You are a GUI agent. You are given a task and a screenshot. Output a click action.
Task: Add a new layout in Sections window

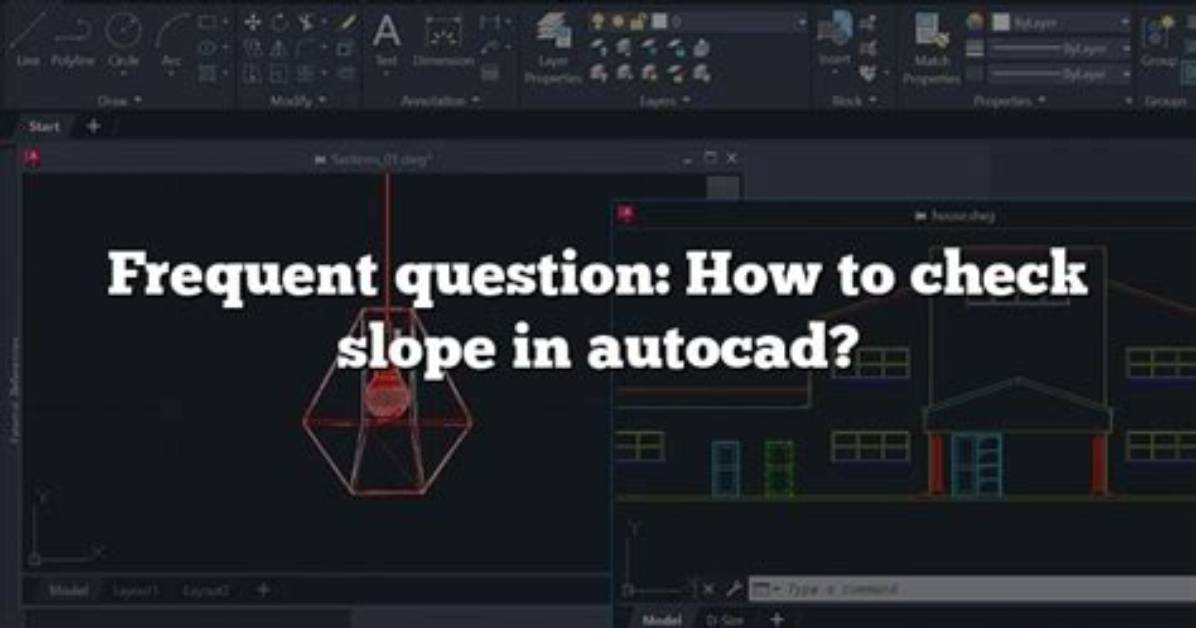point(263,590)
